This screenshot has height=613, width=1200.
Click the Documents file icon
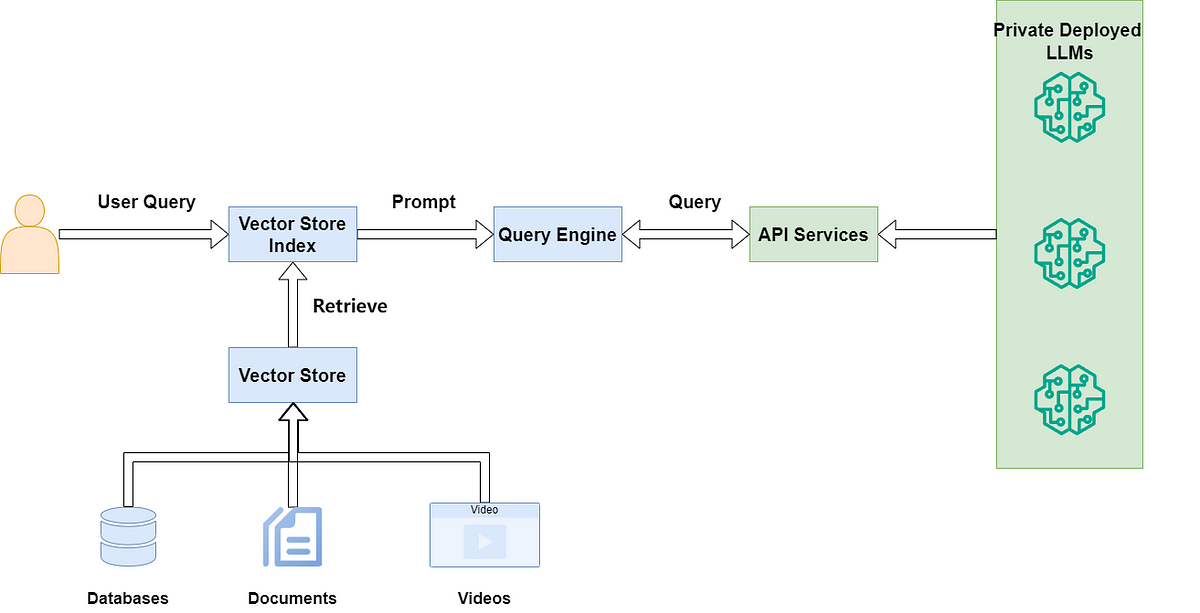(292, 537)
